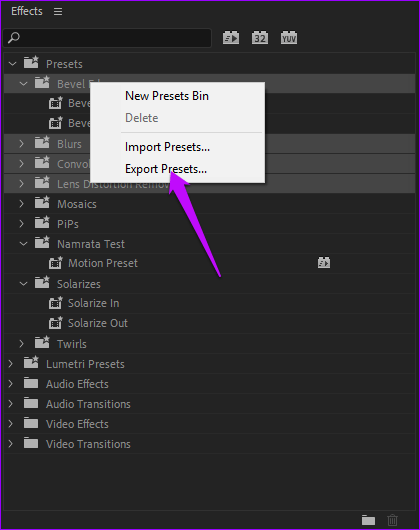
Task: Click the magnifier icon in search box
Action: (14, 38)
